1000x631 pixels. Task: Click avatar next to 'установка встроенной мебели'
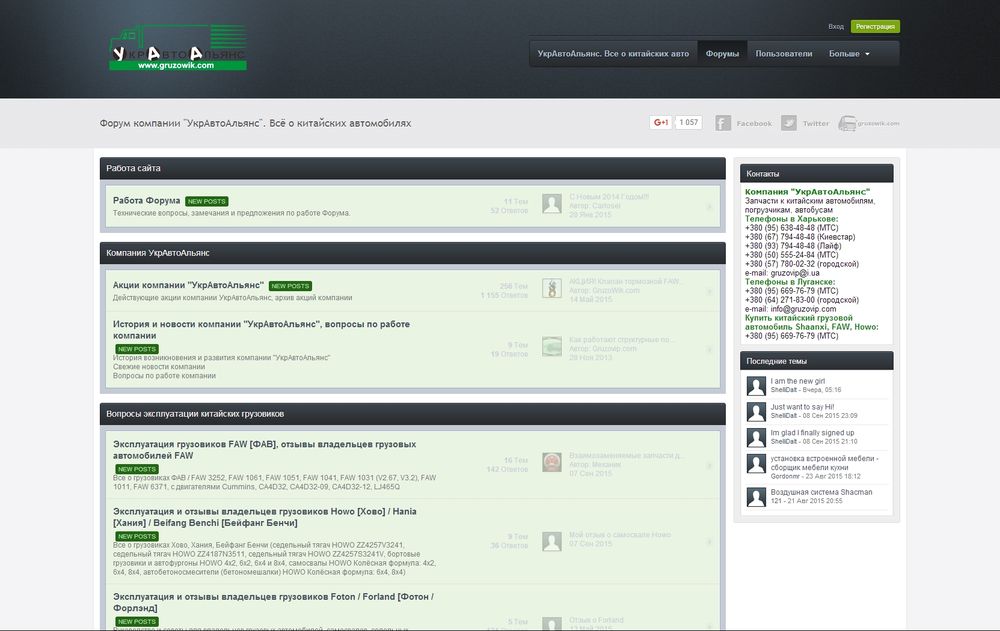[756, 464]
